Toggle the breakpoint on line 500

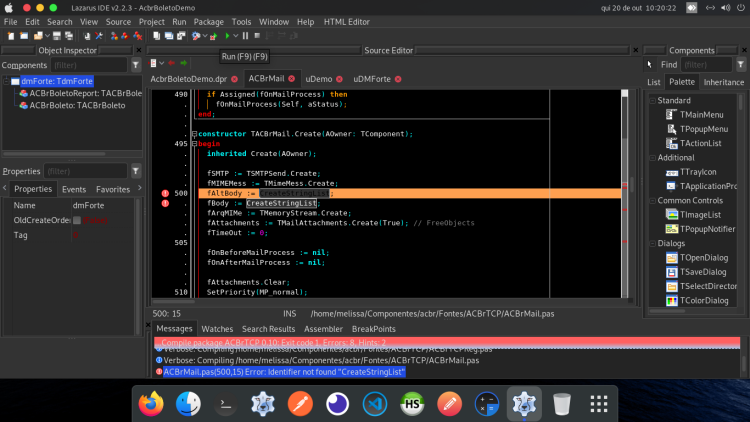tap(165, 193)
